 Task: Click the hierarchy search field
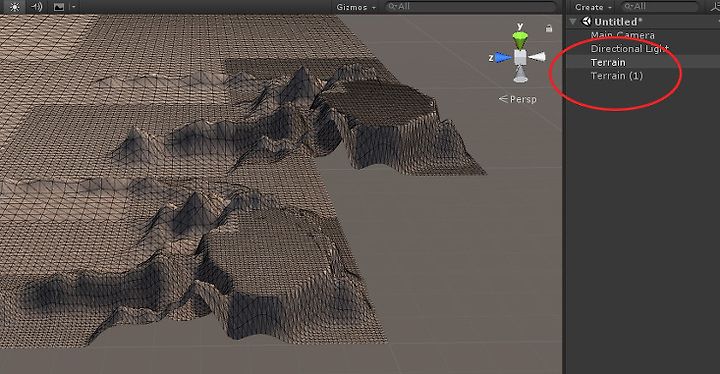[x=661, y=6]
